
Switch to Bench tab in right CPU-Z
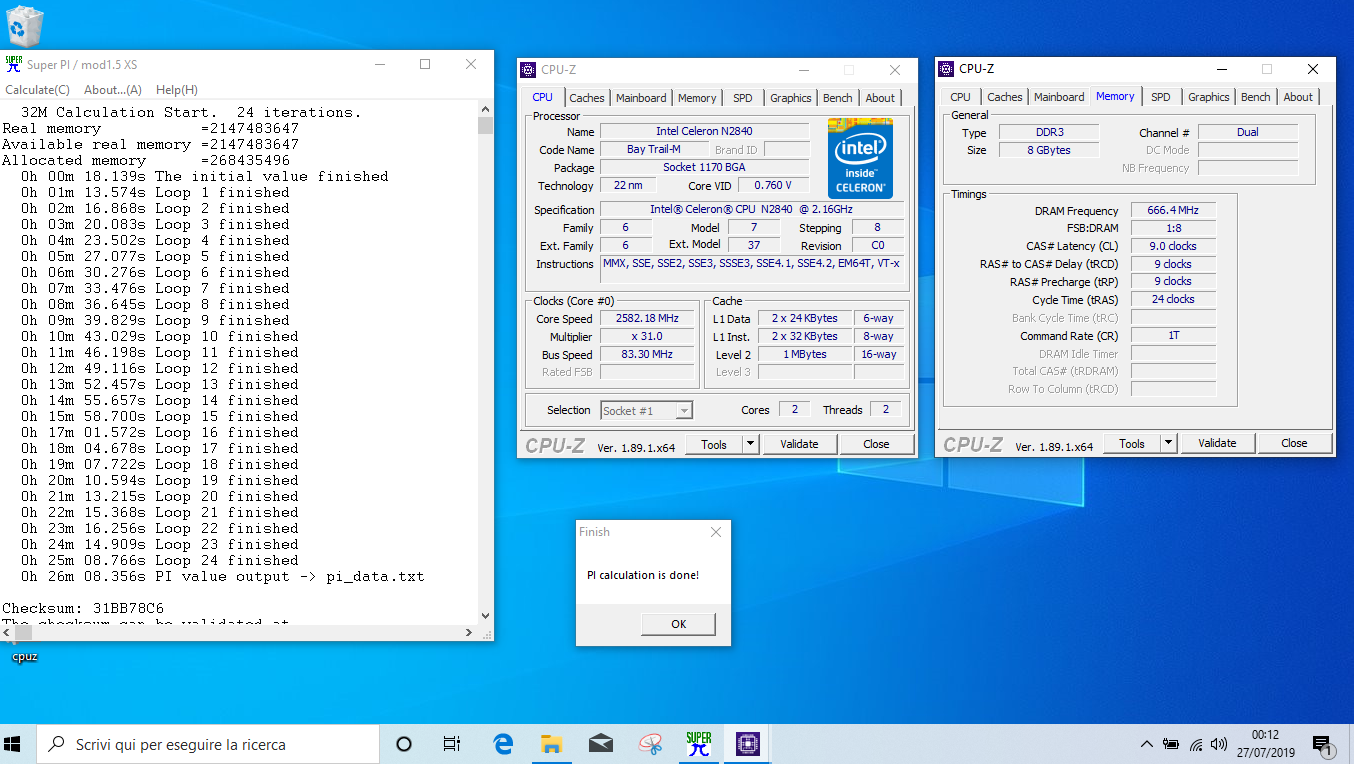1256,97
